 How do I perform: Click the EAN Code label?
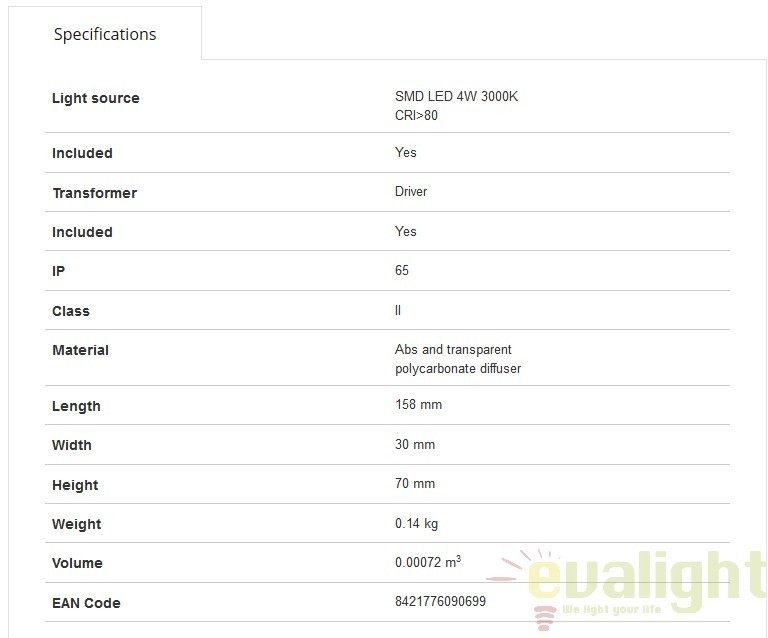86,603
